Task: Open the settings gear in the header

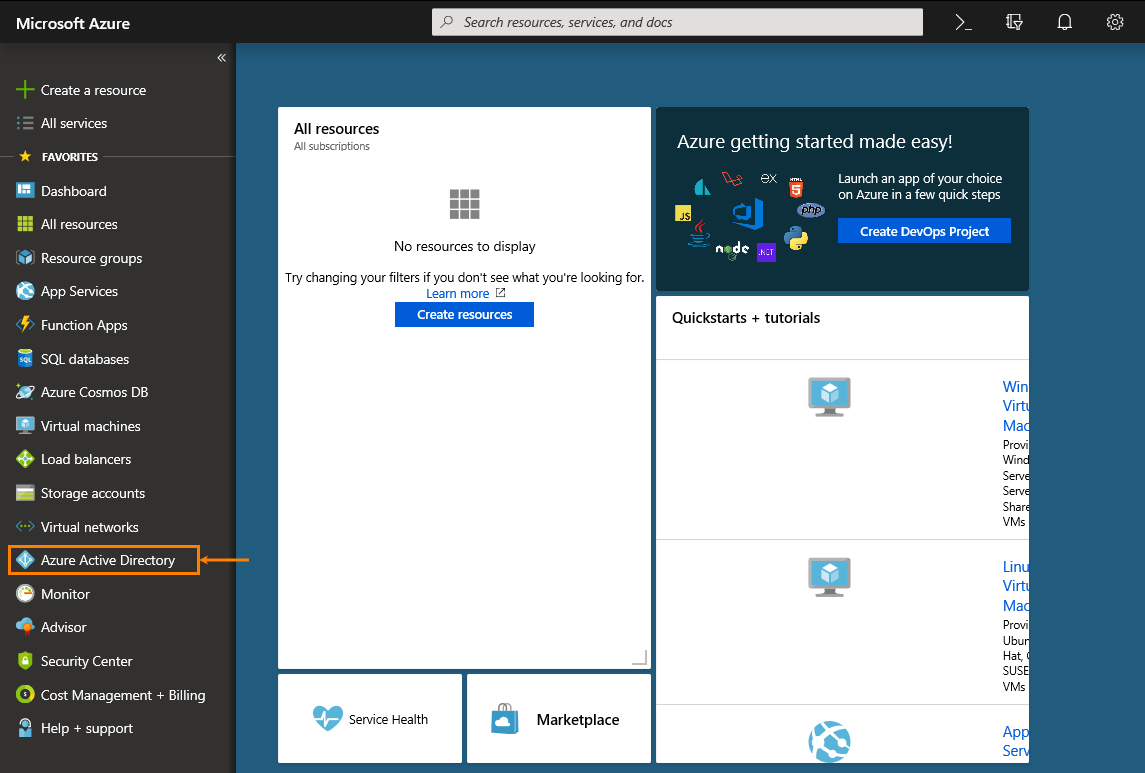Action: click(1115, 22)
